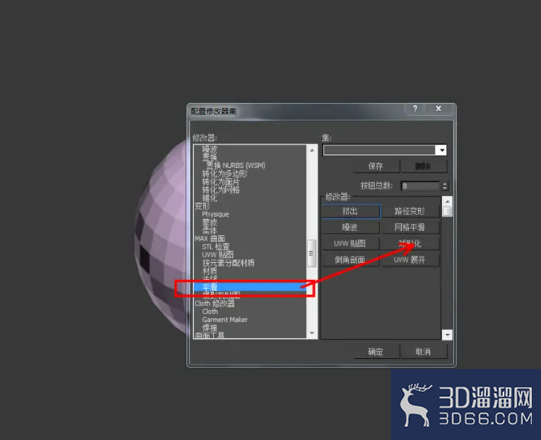Select 锥化 in the modifier list

point(210,198)
